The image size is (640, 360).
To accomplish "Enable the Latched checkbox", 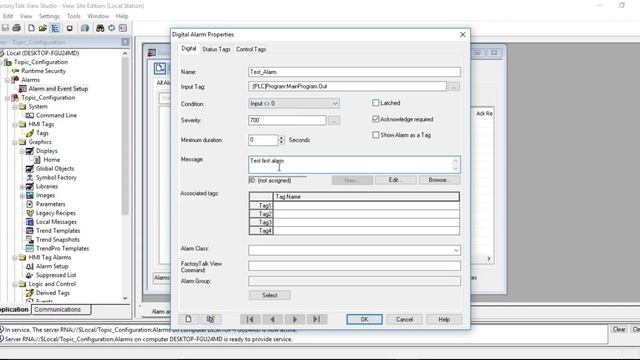I will tap(376, 103).
